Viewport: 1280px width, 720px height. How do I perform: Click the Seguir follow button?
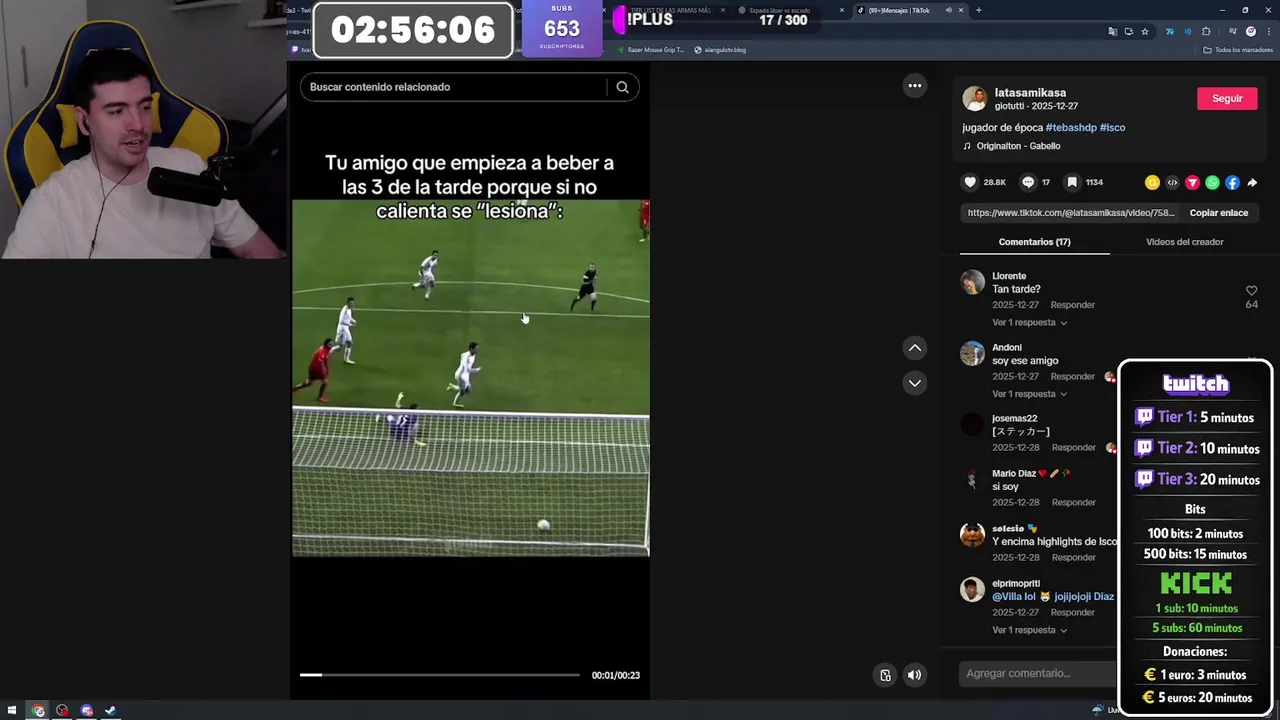point(1227,98)
